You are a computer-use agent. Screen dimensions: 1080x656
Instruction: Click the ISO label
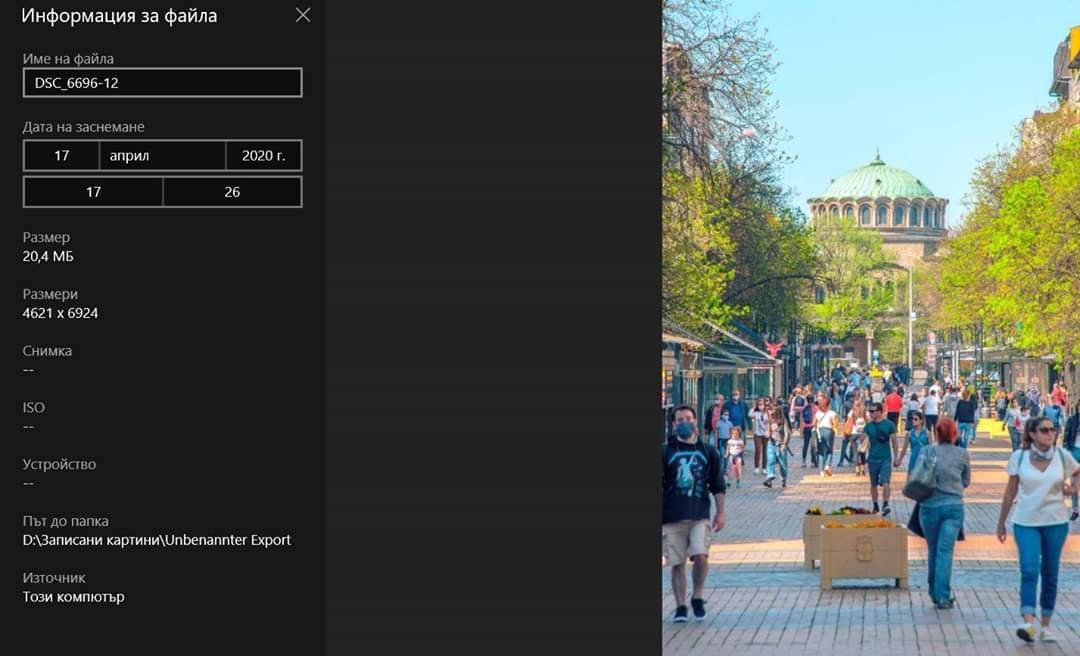34,407
